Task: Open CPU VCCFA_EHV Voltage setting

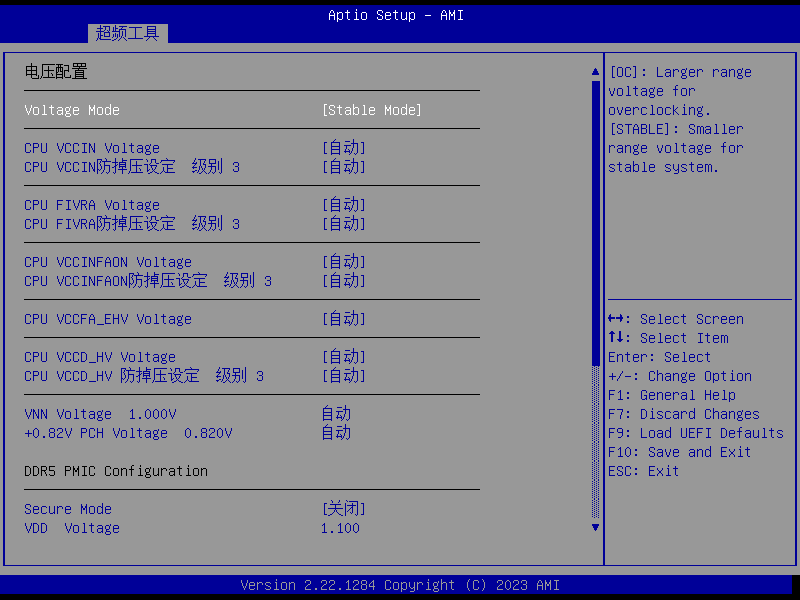Action: 343,319
